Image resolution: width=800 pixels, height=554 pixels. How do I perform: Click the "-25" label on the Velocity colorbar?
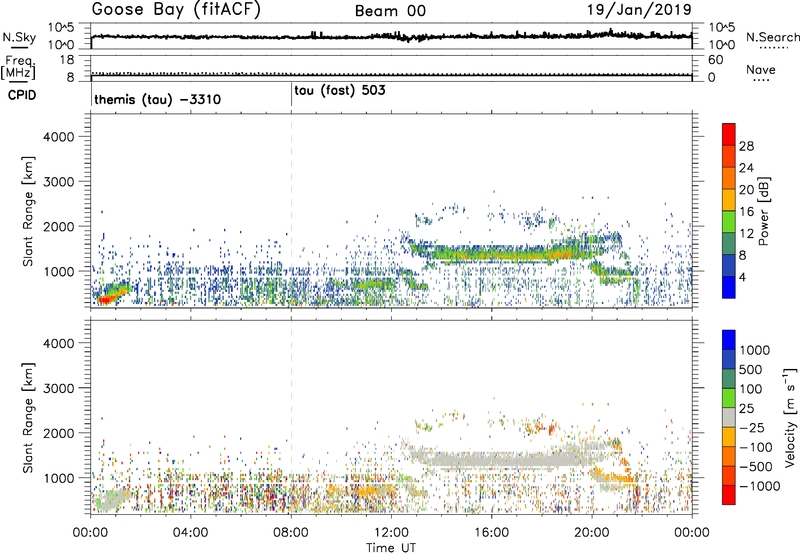[752, 428]
